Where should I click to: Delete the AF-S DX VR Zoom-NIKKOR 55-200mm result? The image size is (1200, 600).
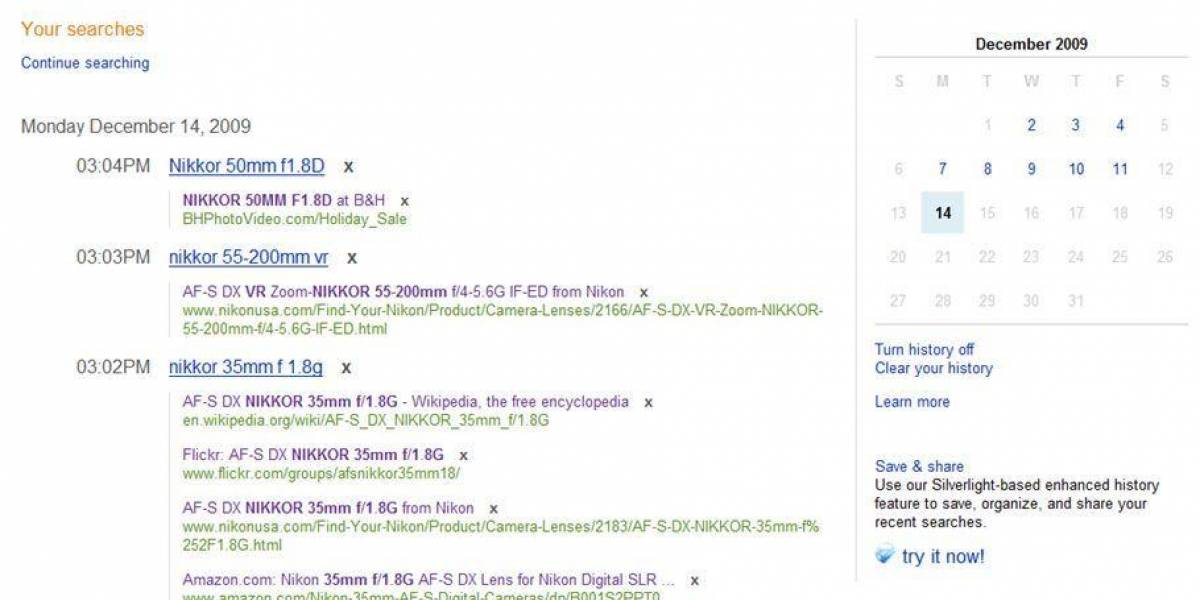point(644,293)
